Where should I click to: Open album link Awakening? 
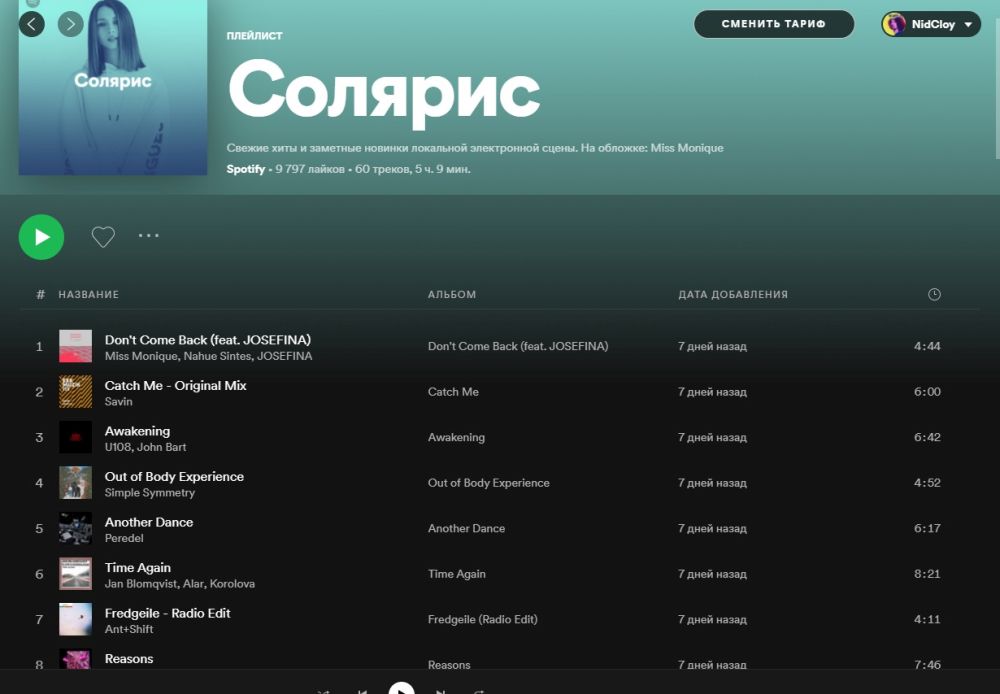coord(456,438)
